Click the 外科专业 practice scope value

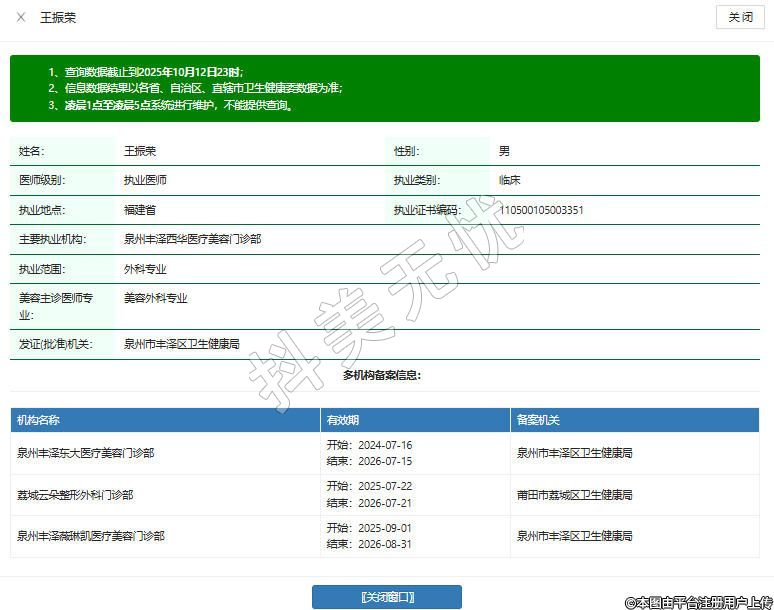(145, 269)
